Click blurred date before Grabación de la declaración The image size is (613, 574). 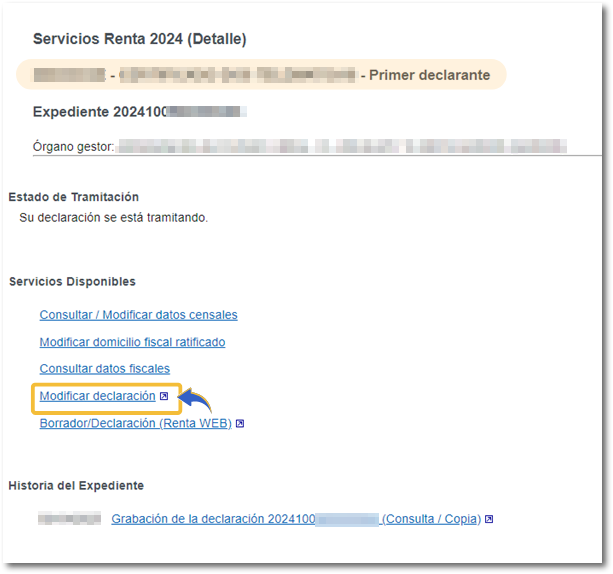pyautogui.click(x=69, y=520)
